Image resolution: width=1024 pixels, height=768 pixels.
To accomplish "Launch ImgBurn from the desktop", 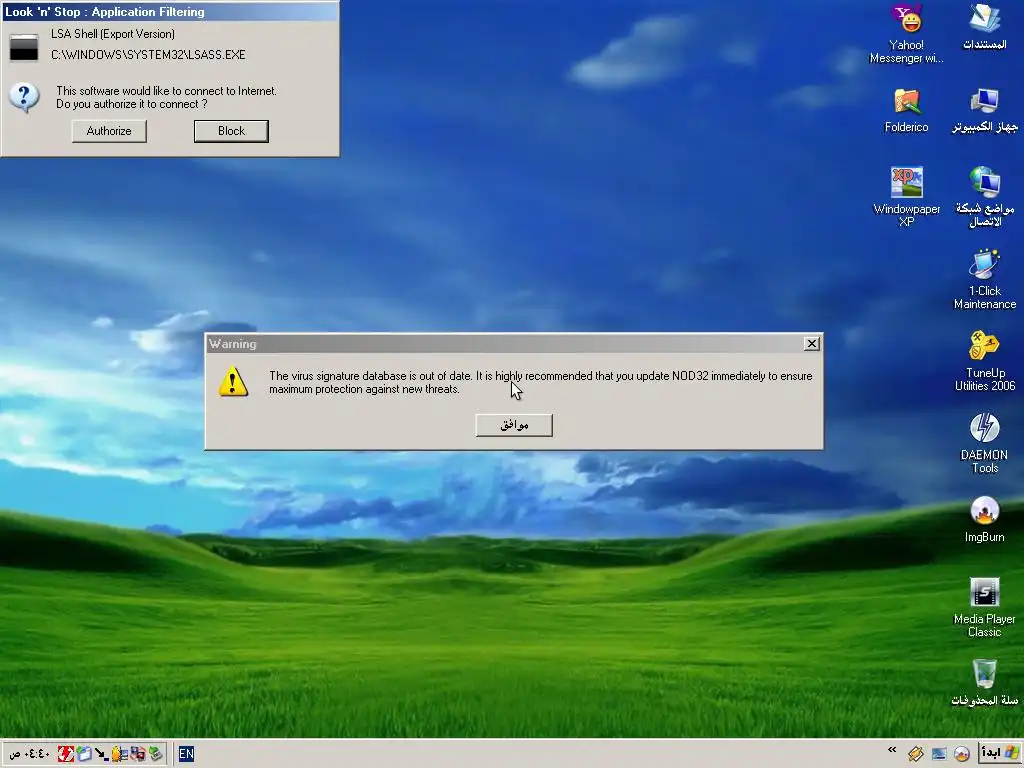I will pyautogui.click(x=985, y=519).
